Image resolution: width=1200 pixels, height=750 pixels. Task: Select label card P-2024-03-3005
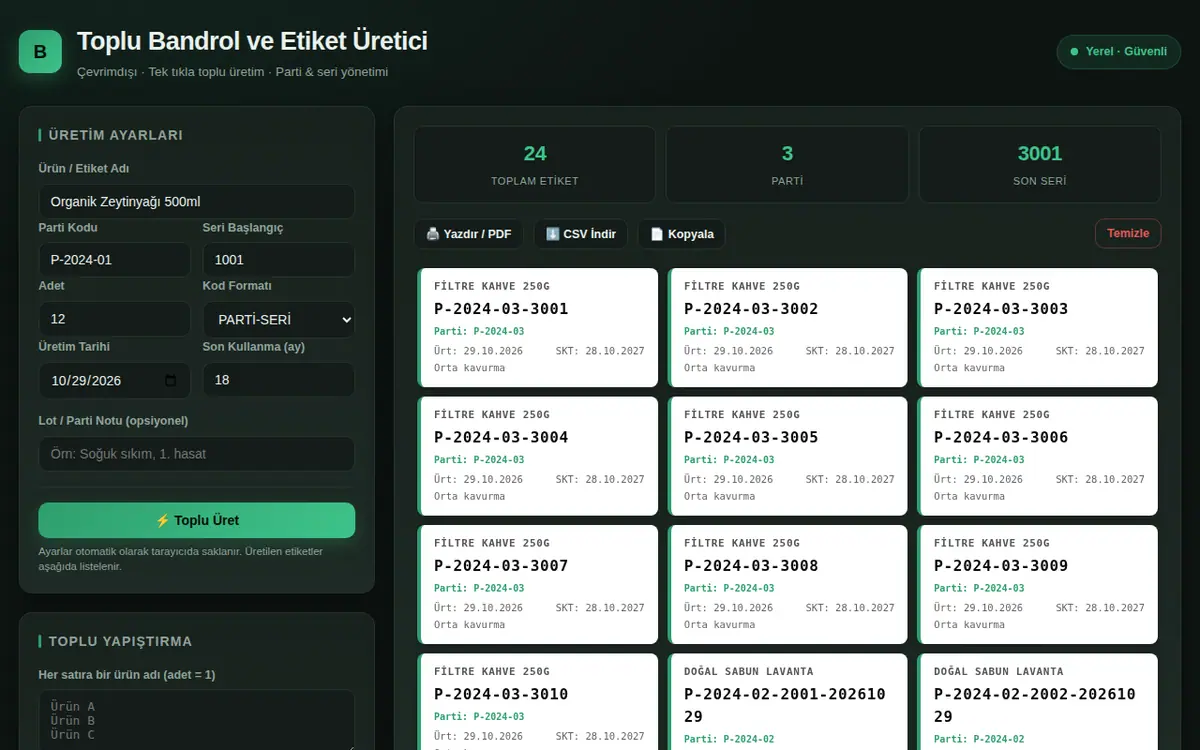click(788, 456)
